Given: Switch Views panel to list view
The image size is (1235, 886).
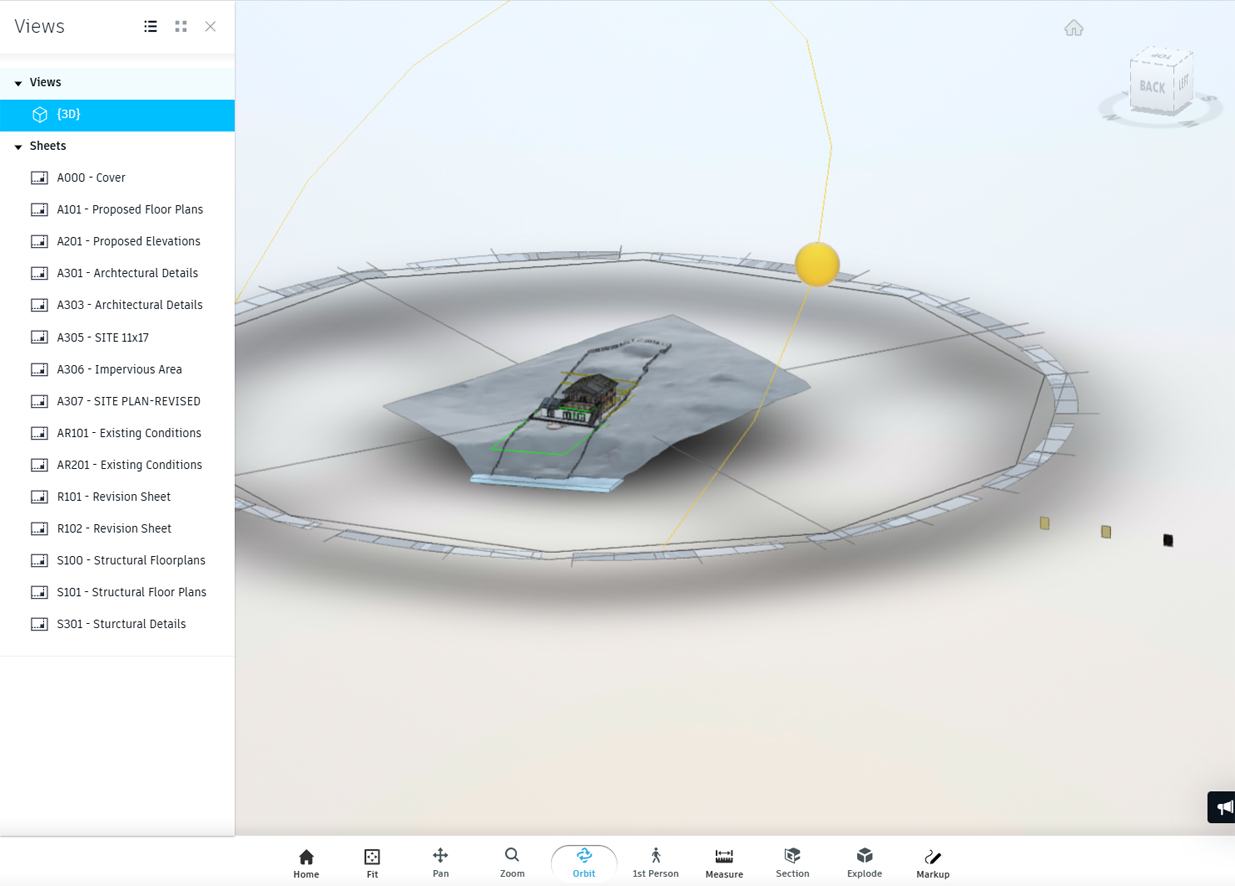Looking at the screenshot, I should tap(151, 27).
